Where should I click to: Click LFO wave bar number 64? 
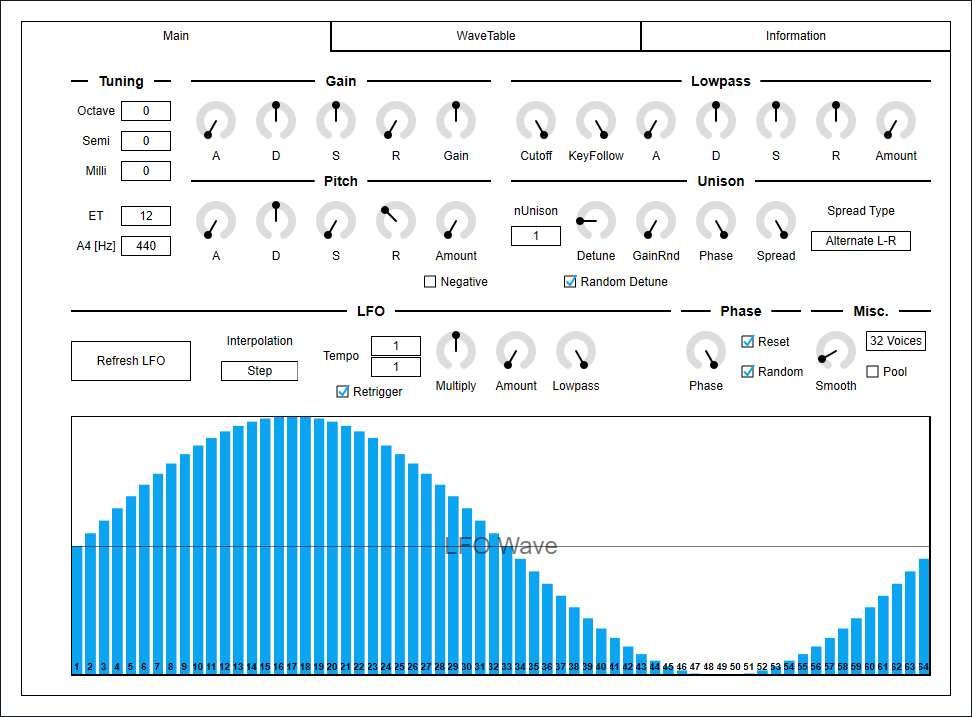[x=924, y=616]
